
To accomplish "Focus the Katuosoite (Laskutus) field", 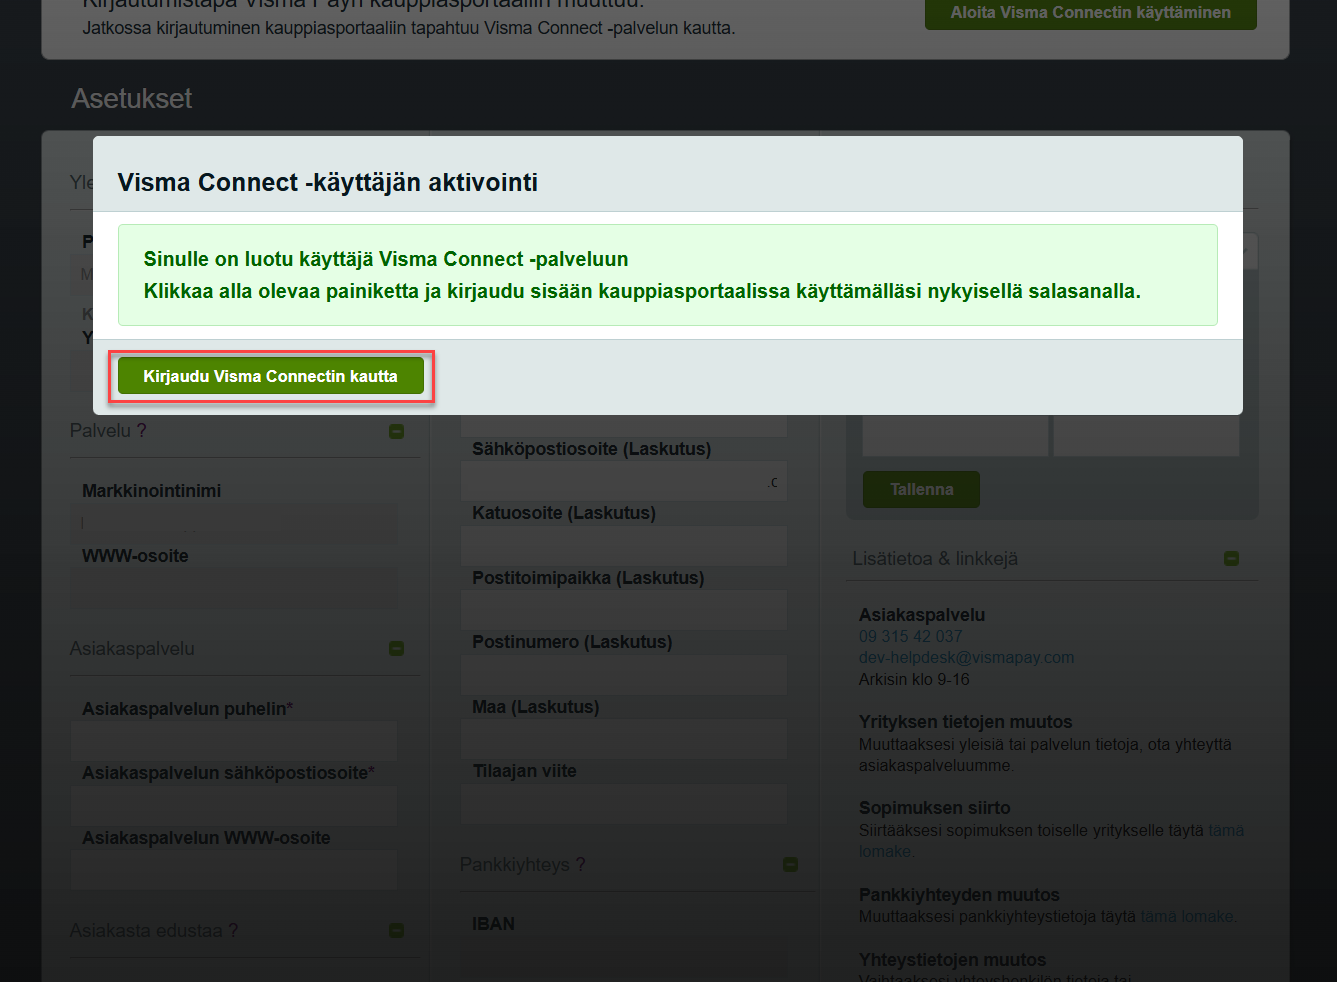I will [x=624, y=546].
